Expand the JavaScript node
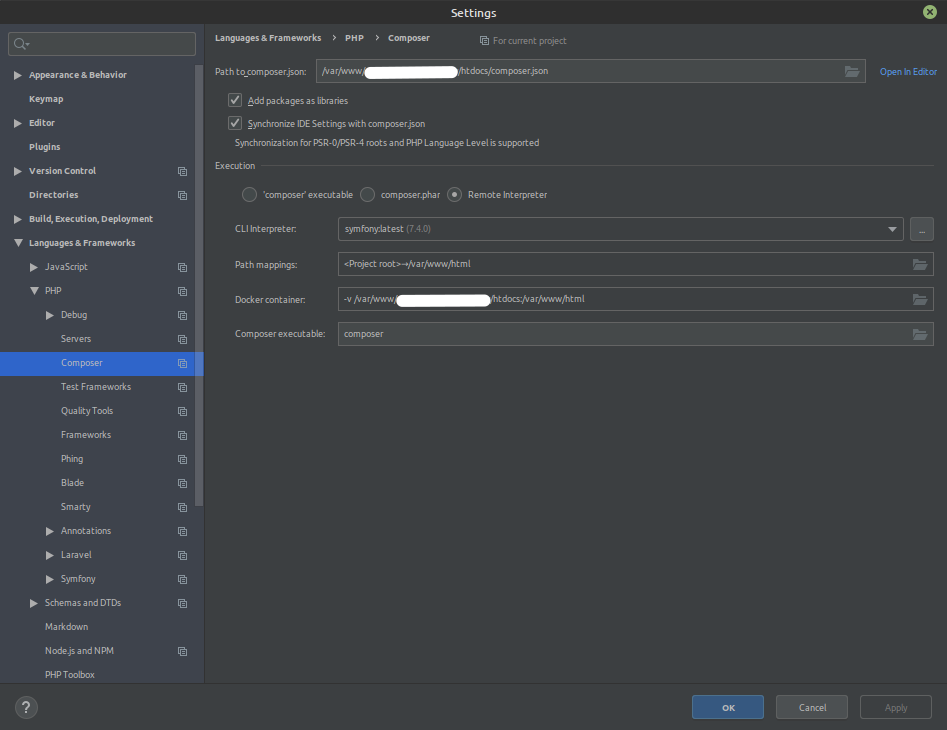This screenshot has height=730, width=947. (x=34, y=267)
